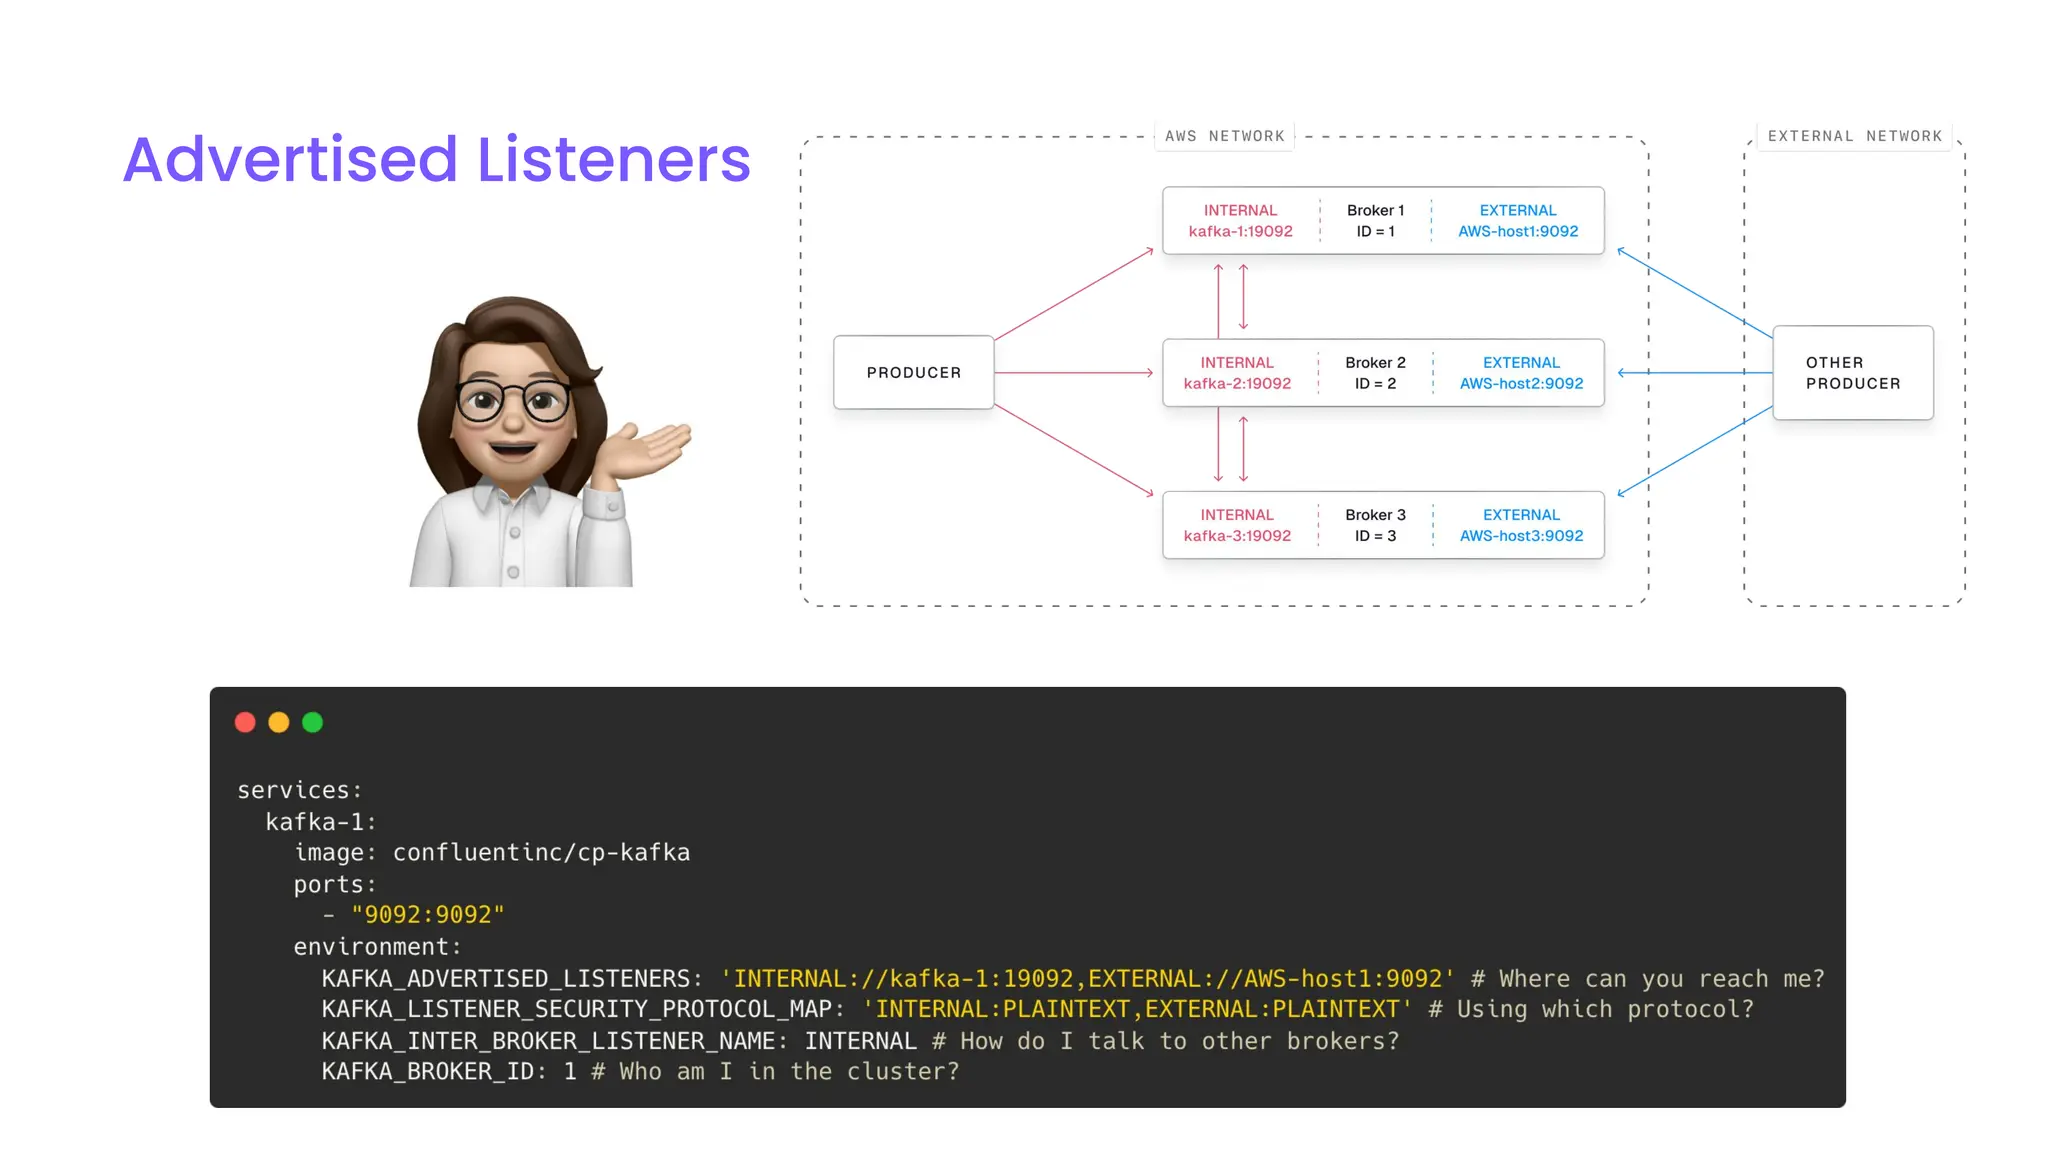Click INTERNAL kafka-2:19092 listener text
The width and height of the screenshot is (2048, 1152).
(x=1237, y=373)
